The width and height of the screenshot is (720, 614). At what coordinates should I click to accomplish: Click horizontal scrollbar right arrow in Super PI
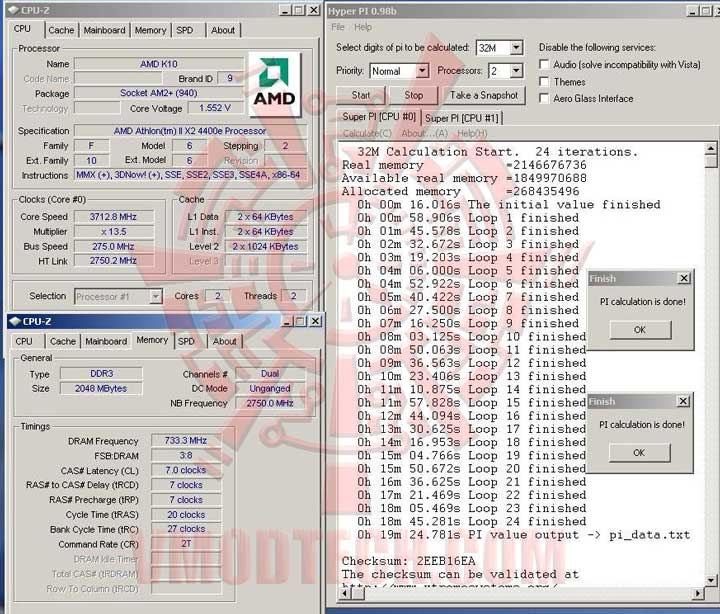click(698, 593)
